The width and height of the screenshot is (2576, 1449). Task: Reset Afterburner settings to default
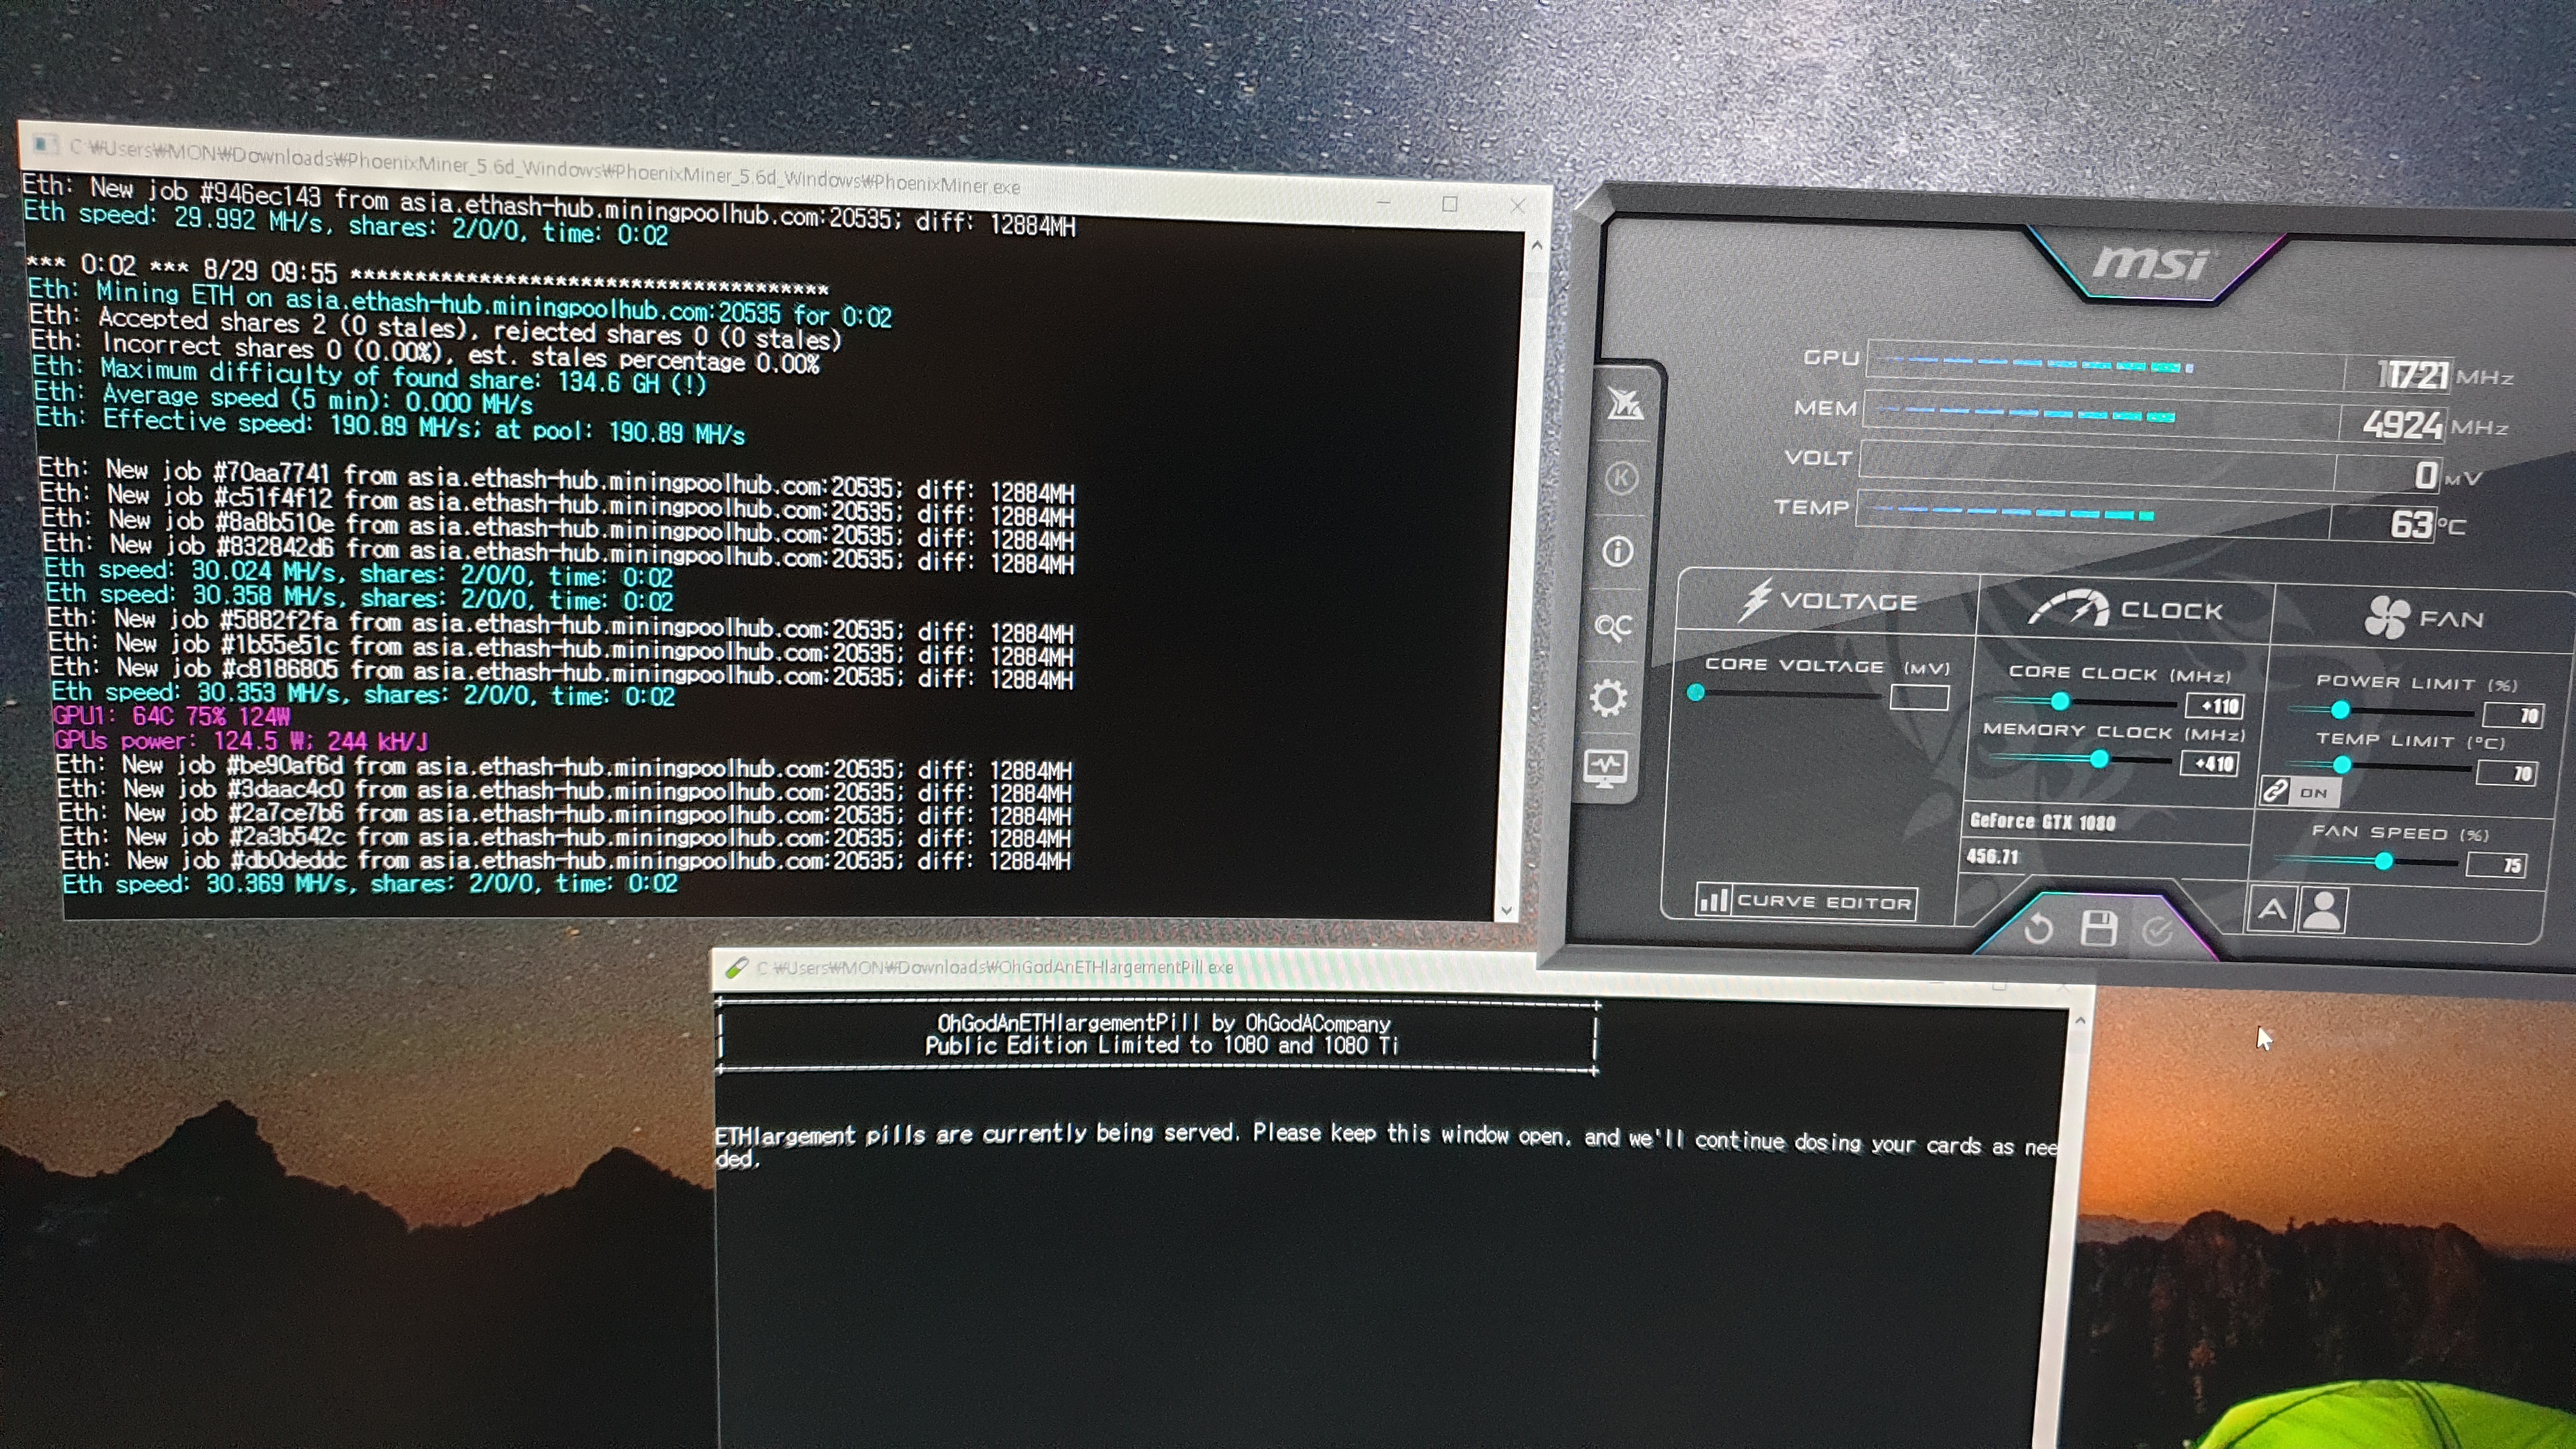[2038, 930]
